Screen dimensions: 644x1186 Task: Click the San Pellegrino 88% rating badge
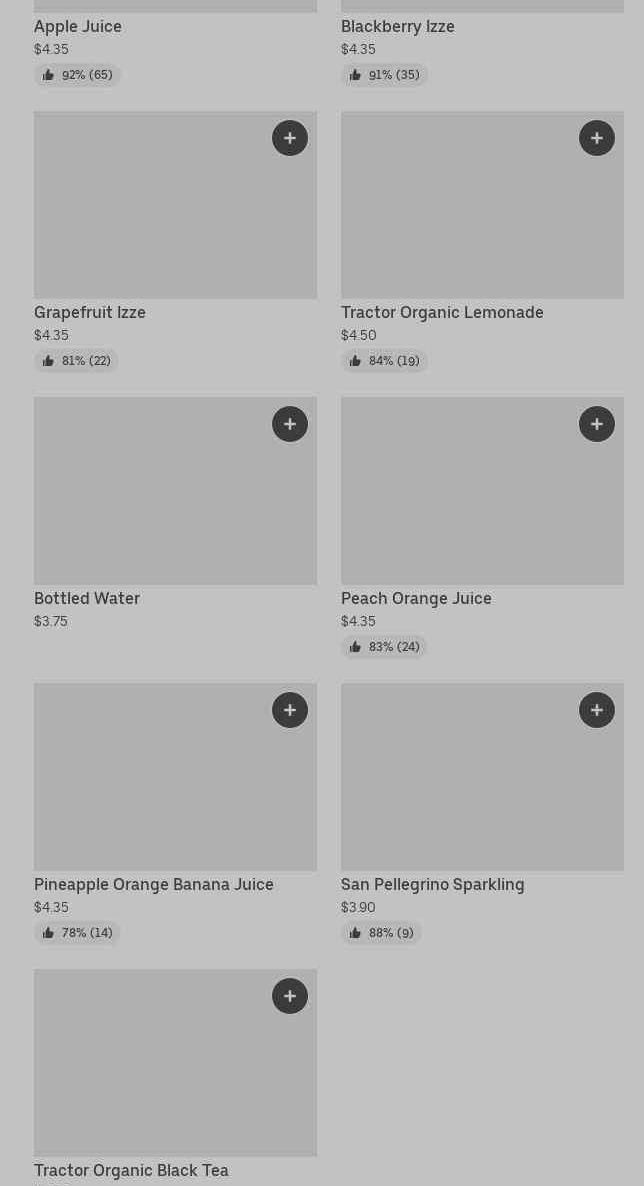[381, 933]
